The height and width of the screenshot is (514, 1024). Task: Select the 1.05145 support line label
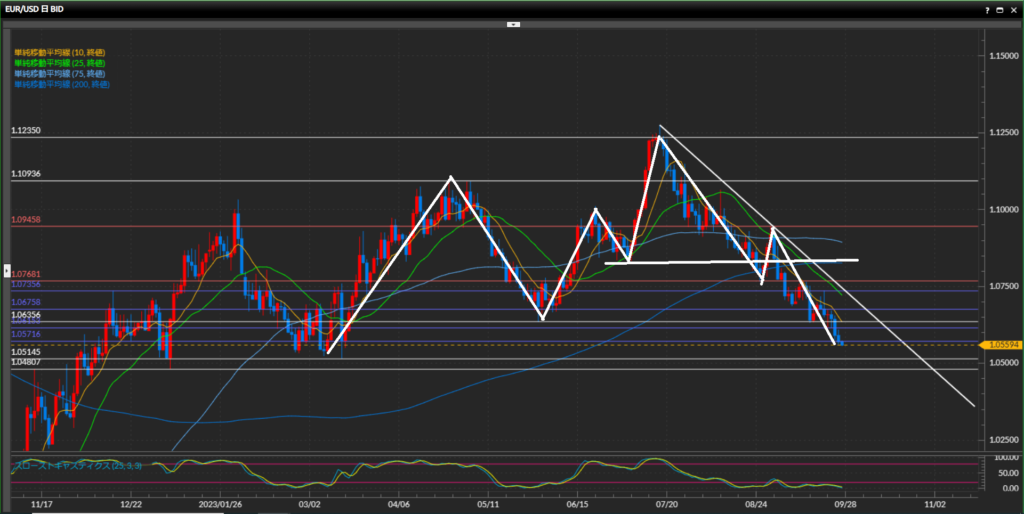[26, 352]
